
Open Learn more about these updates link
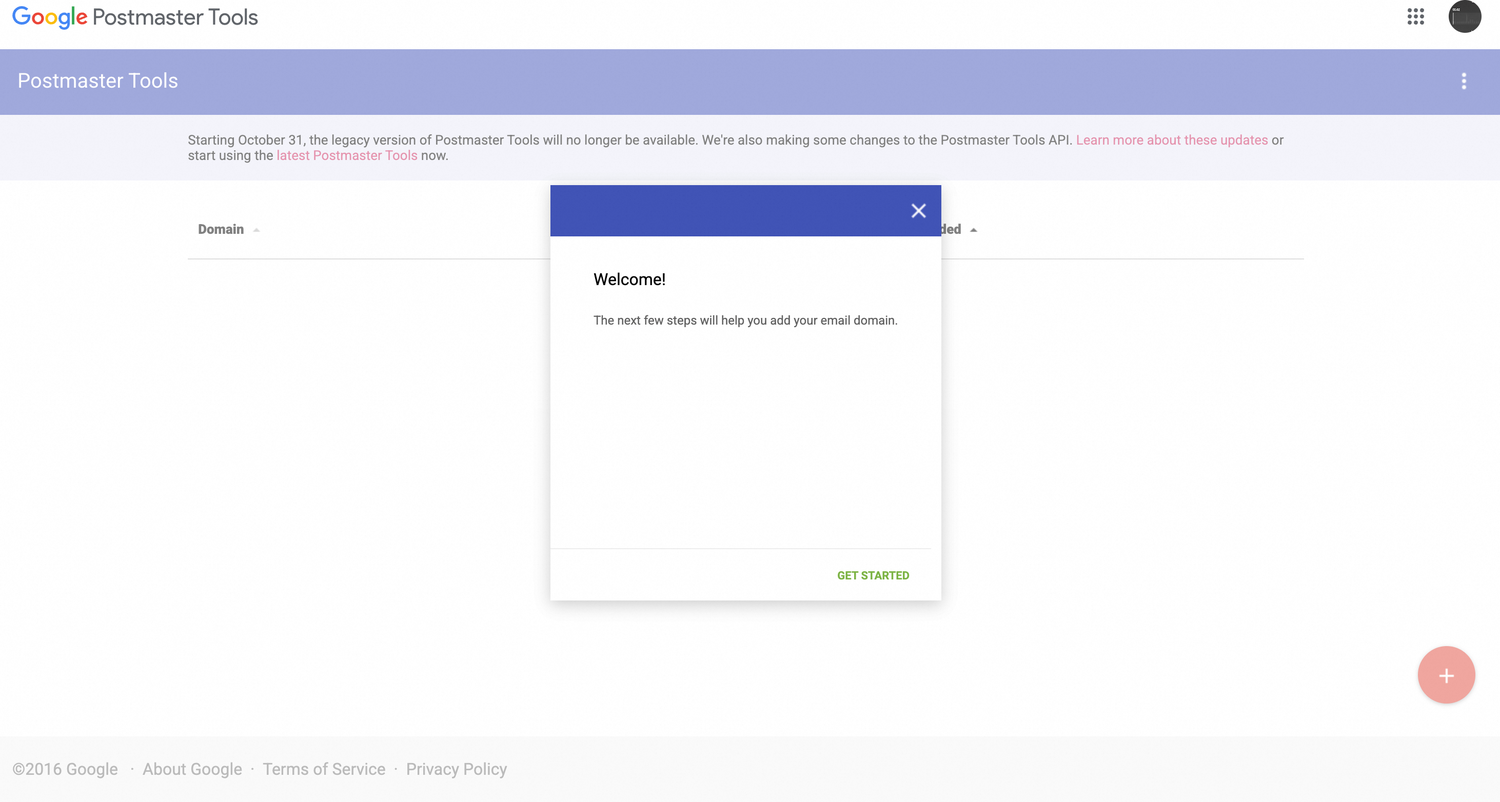click(1172, 140)
